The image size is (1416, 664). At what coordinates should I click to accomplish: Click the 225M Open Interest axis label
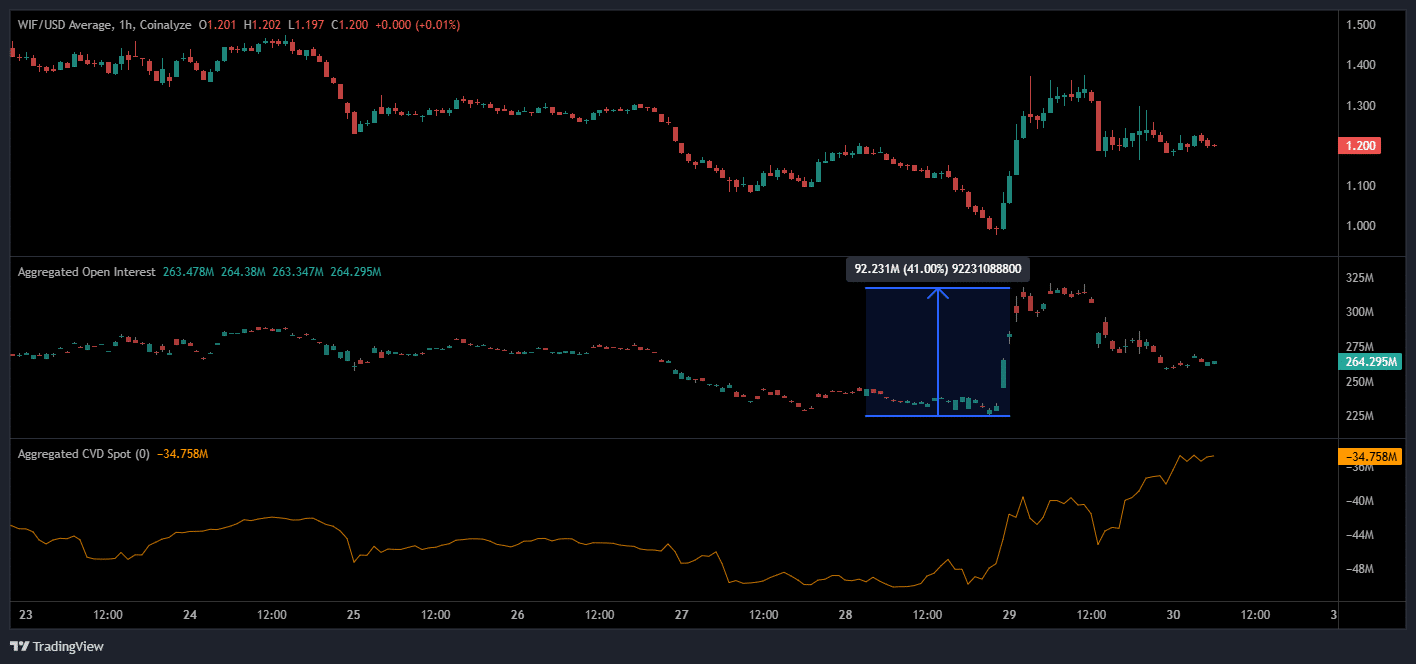1359,416
